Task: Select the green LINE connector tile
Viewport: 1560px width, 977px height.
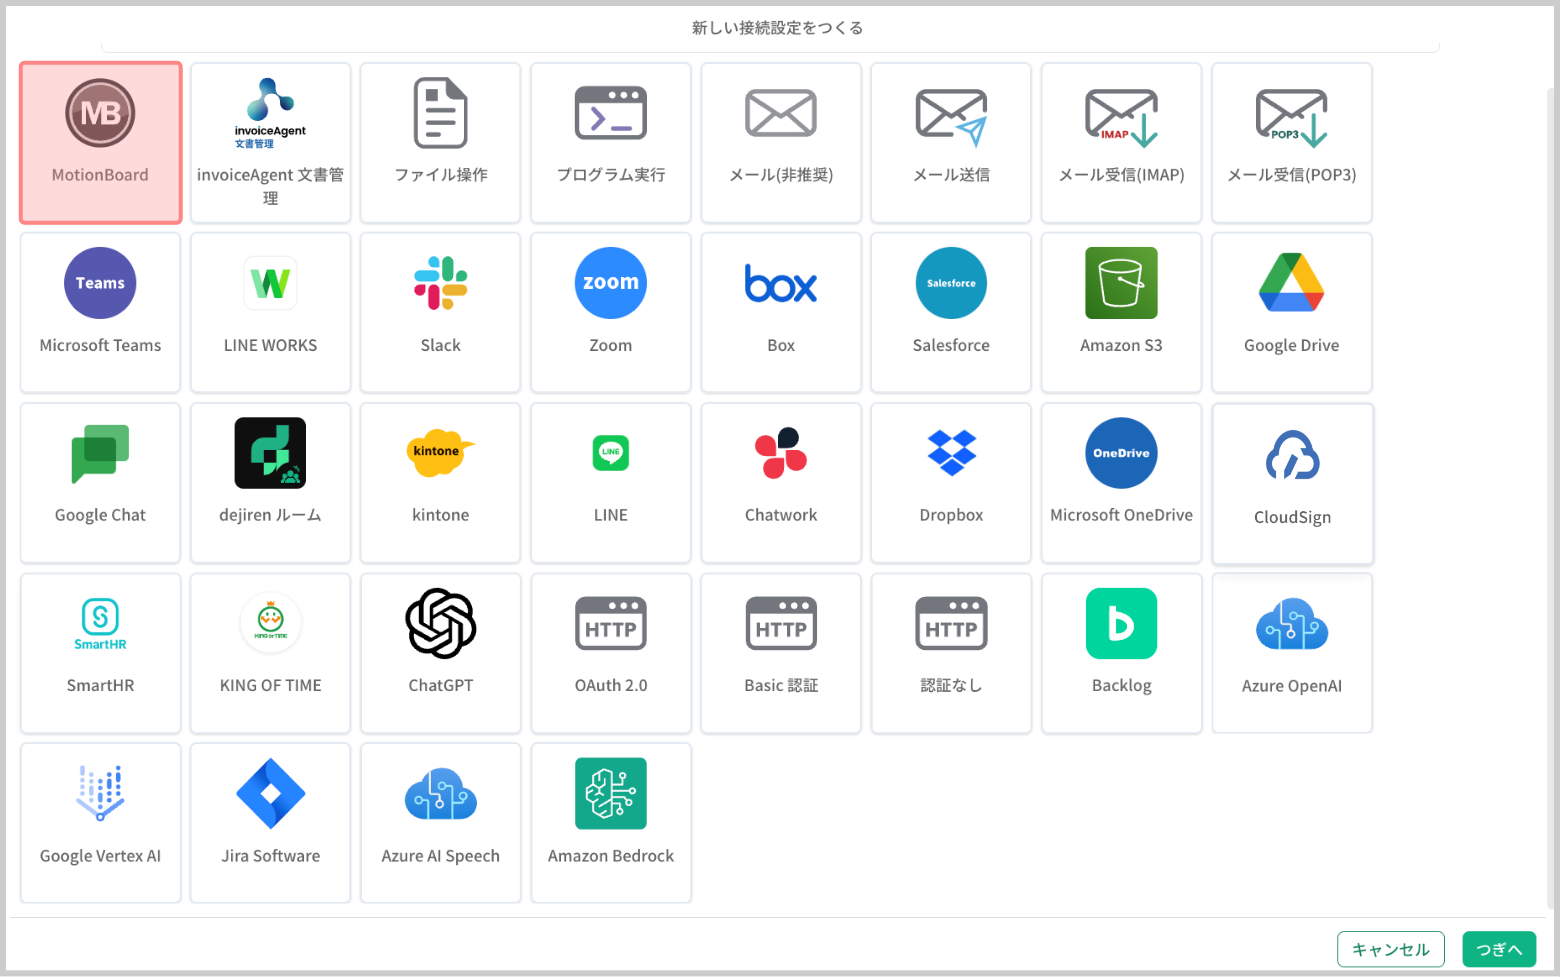Action: click(x=611, y=483)
